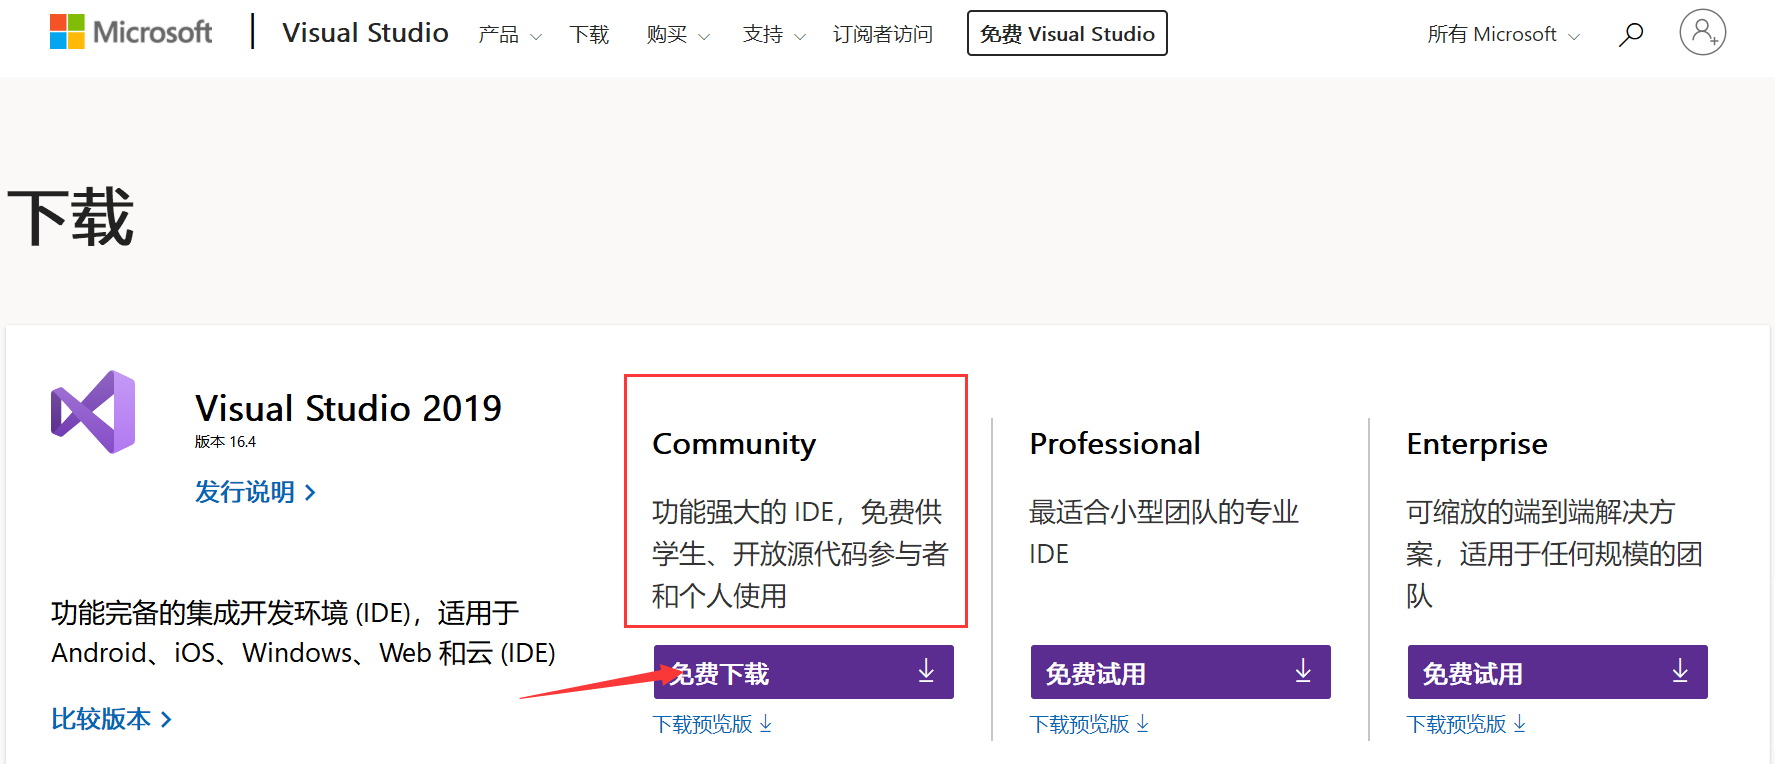1775x764 pixels.
Task: Click the Visual Studio brand link
Action: (x=365, y=33)
